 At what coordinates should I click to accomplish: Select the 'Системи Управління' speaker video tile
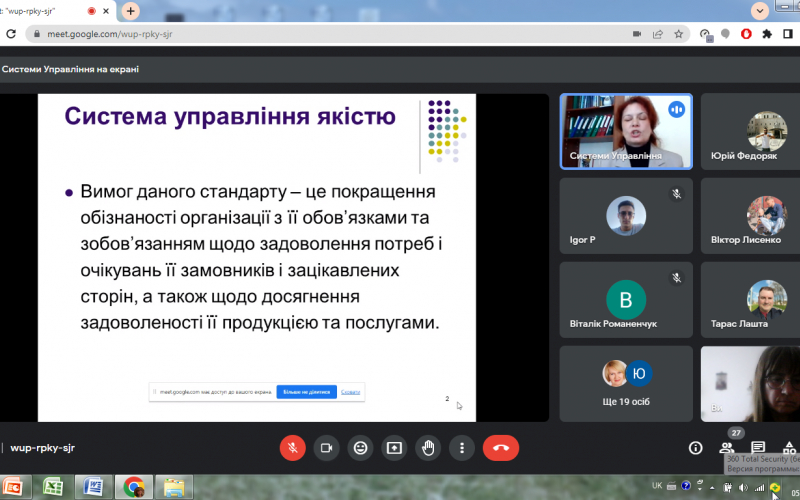pos(626,132)
